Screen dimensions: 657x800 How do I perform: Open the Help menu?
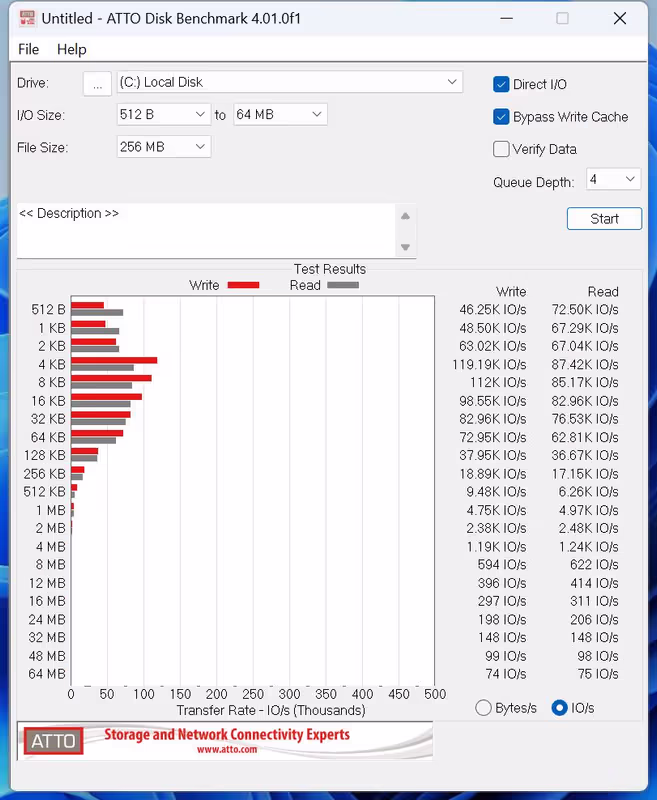coord(72,49)
